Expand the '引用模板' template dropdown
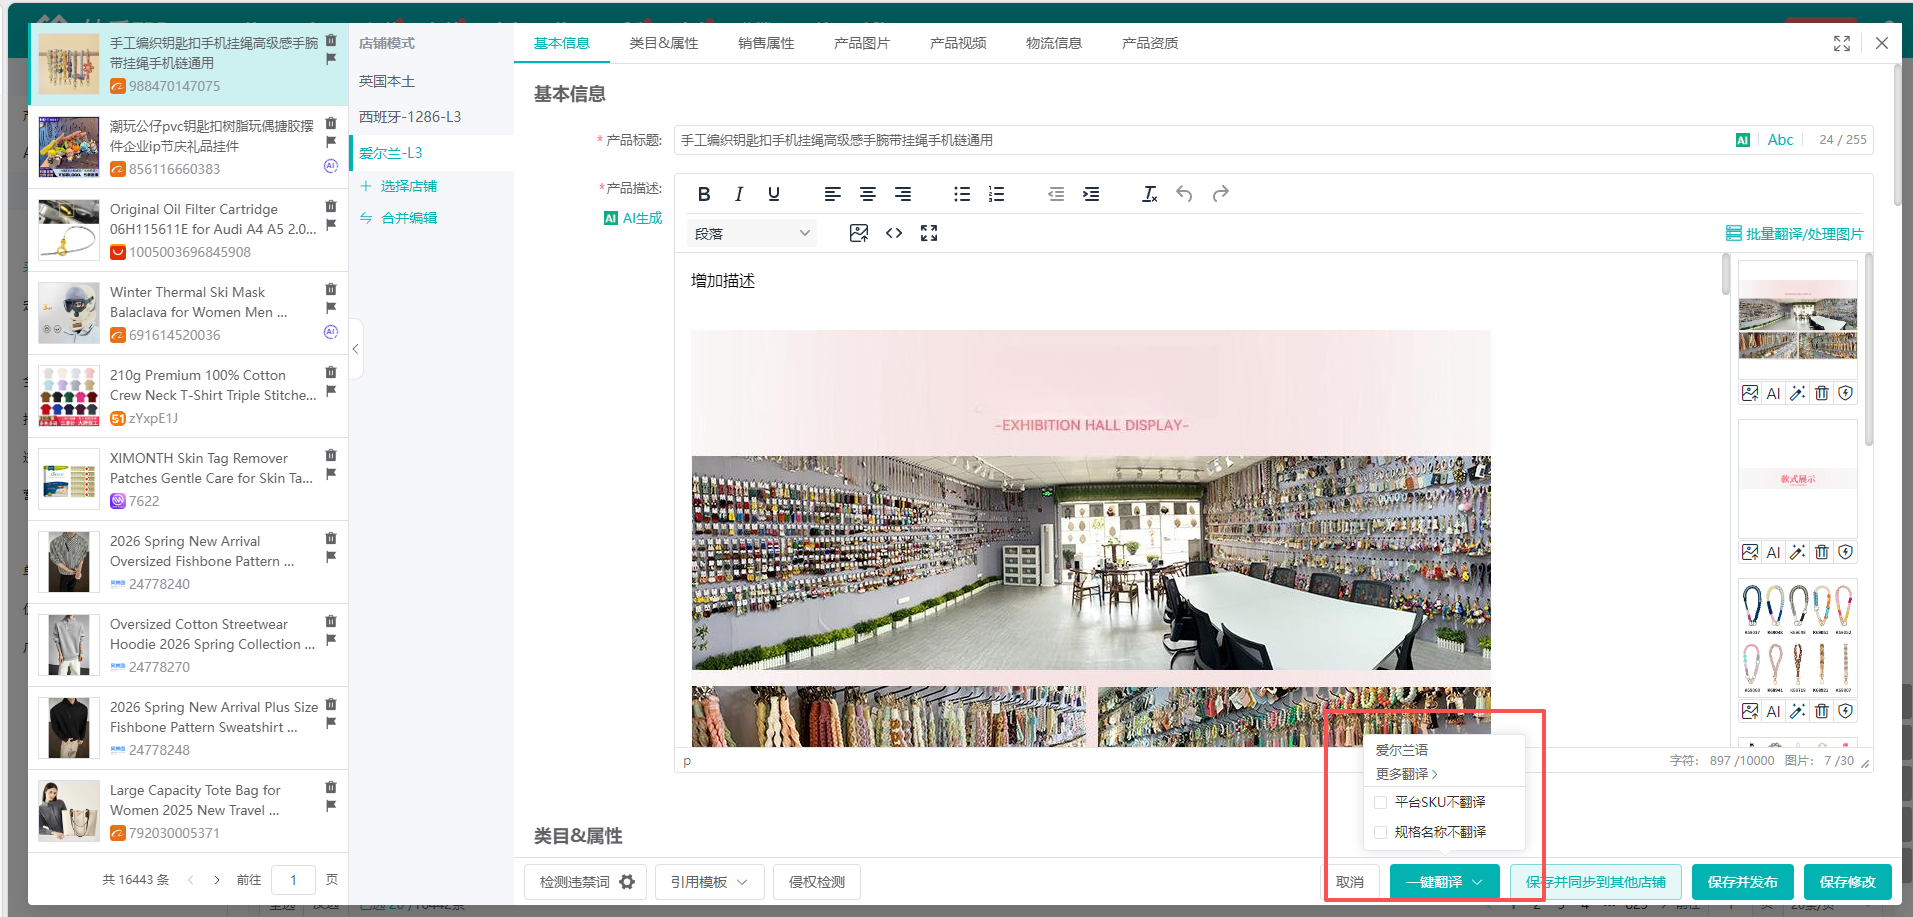1913x917 pixels. pos(709,882)
